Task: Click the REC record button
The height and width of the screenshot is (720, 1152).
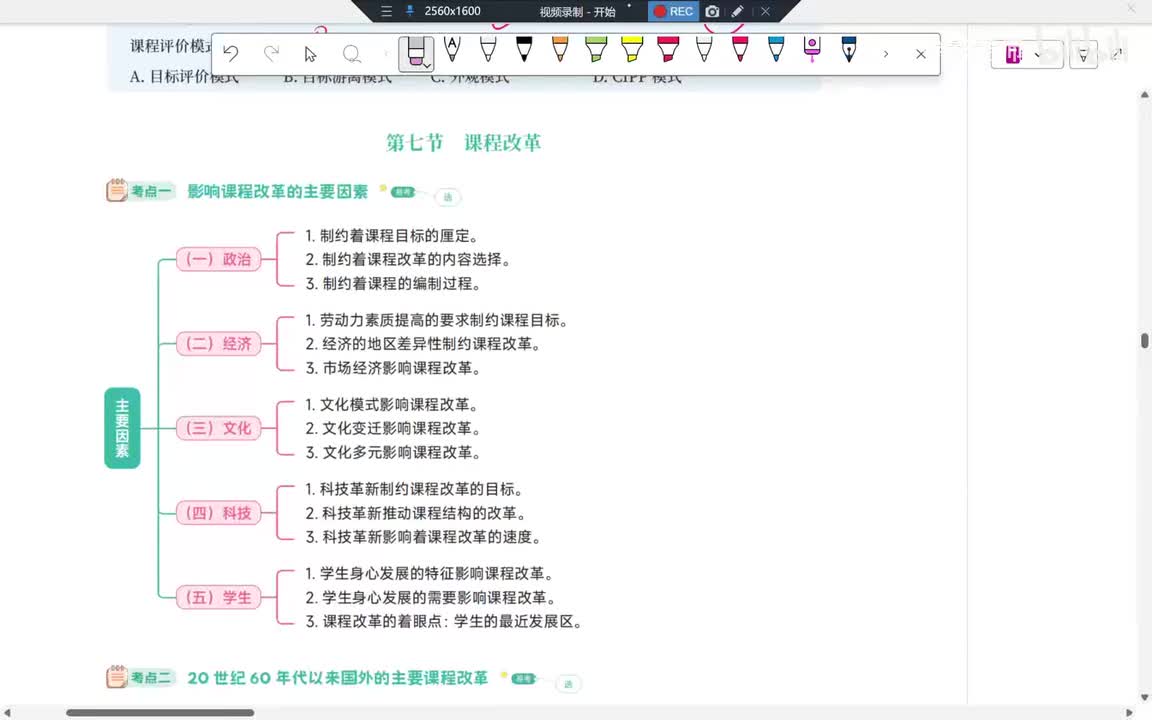Action: [674, 11]
